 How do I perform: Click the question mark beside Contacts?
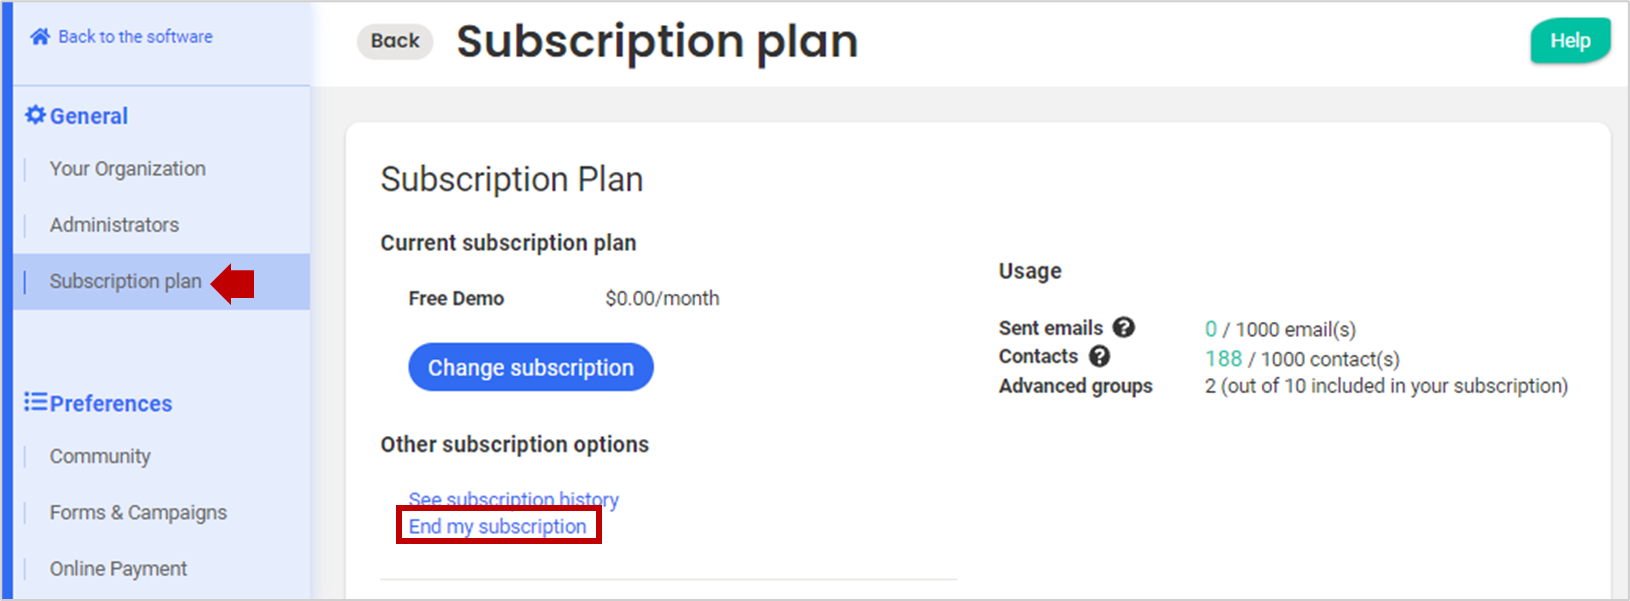click(x=1099, y=356)
